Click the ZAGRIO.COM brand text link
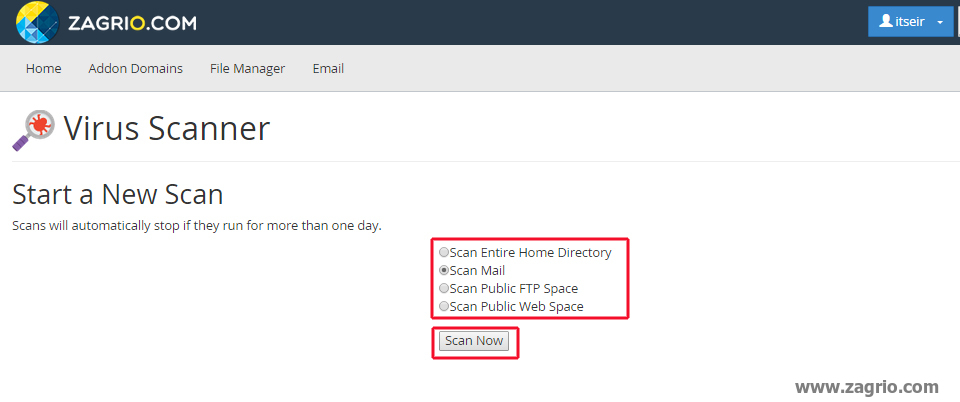Image resolution: width=960 pixels, height=402 pixels. [132, 22]
